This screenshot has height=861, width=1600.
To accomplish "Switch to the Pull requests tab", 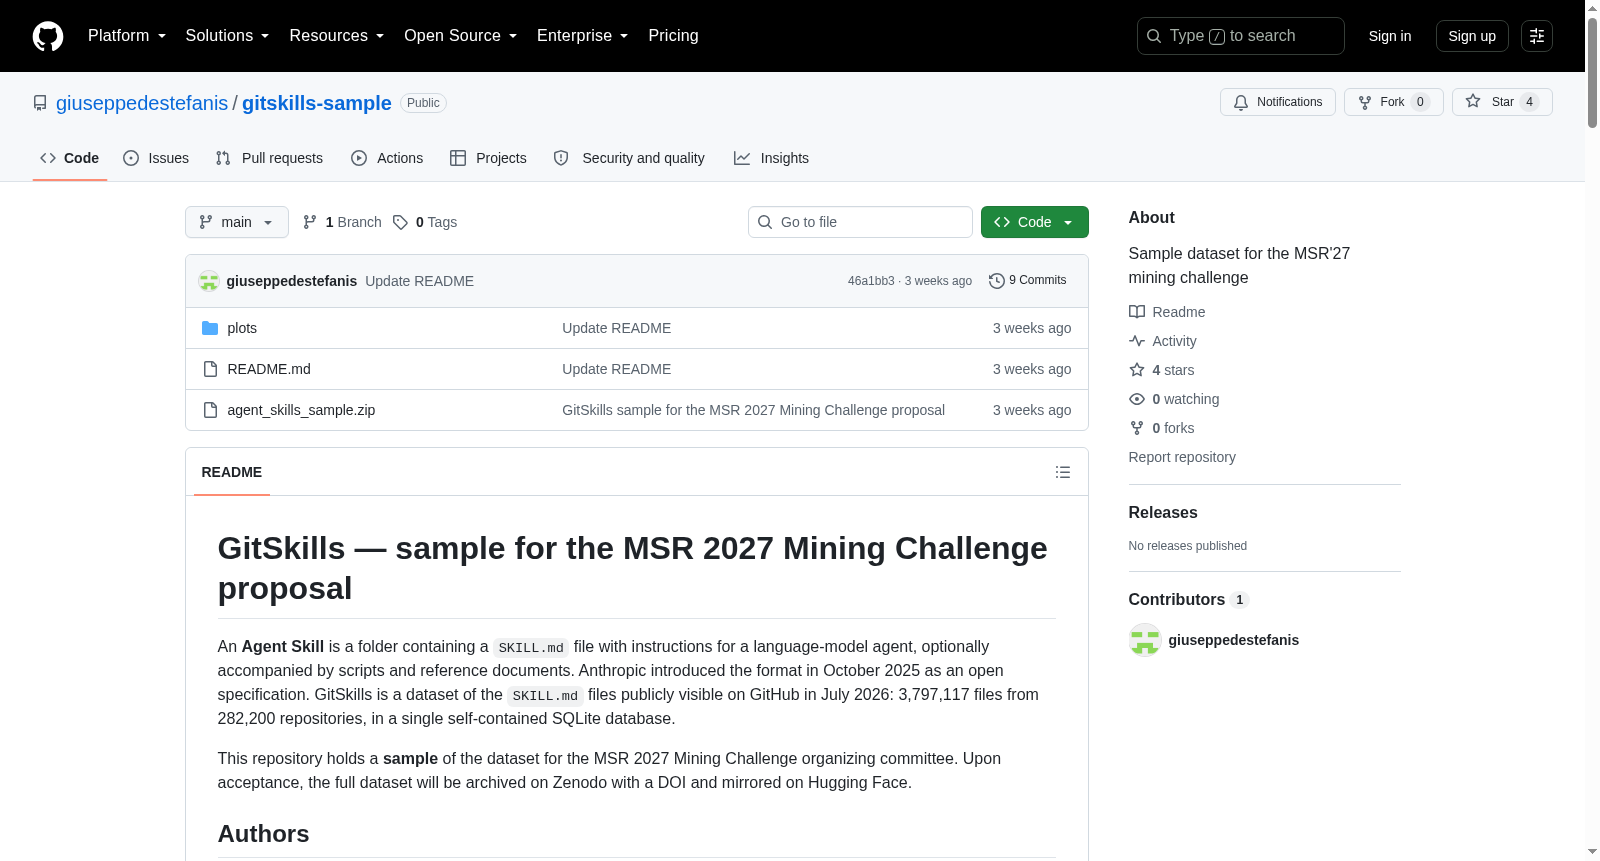I will (x=269, y=158).
